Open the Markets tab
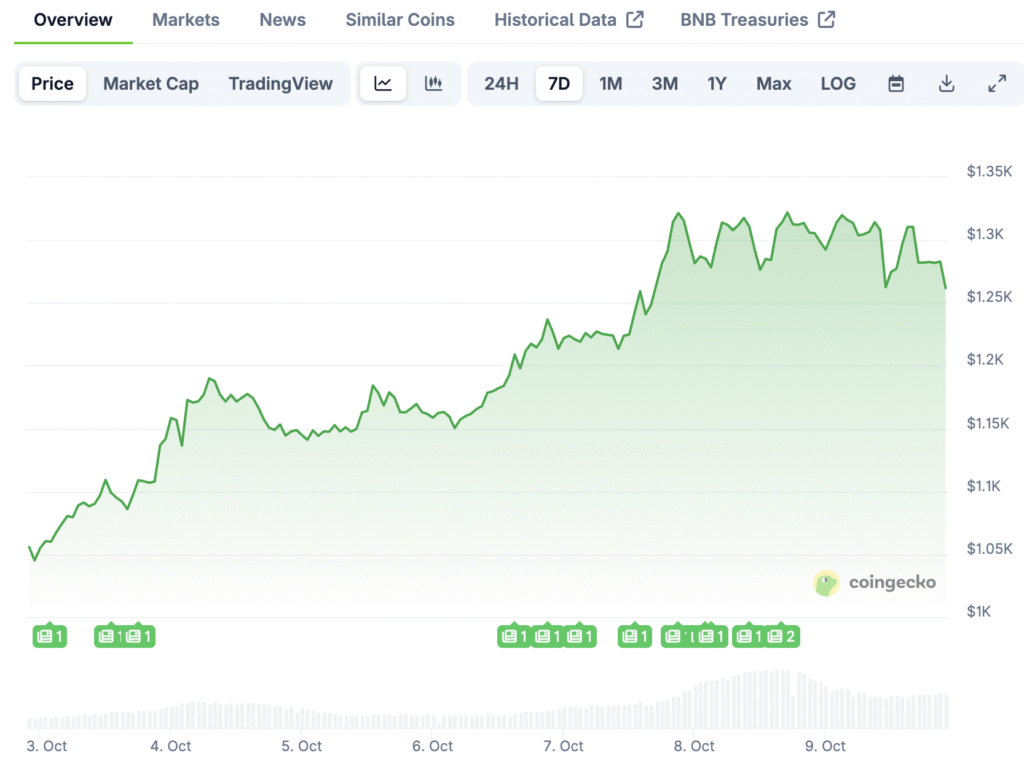This screenshot has width=1024, height=761. click(186, 20)
